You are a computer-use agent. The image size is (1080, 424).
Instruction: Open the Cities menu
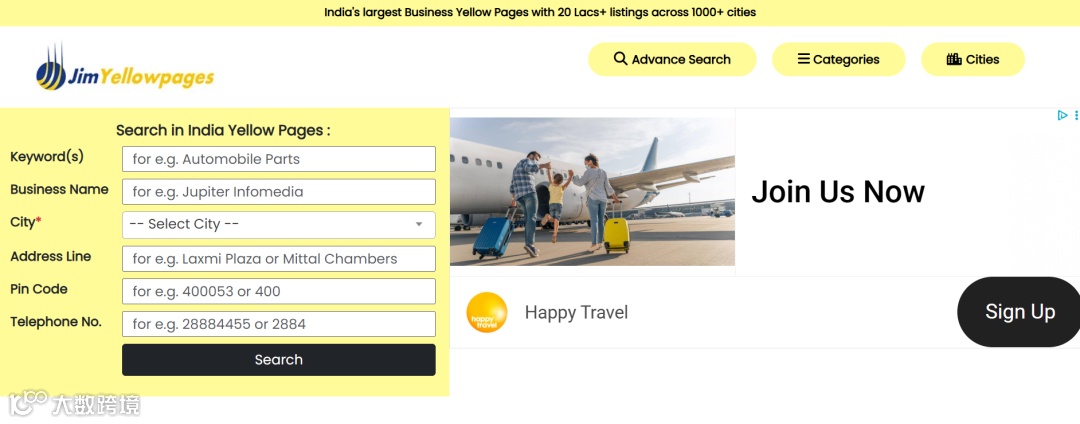(973, 59)
